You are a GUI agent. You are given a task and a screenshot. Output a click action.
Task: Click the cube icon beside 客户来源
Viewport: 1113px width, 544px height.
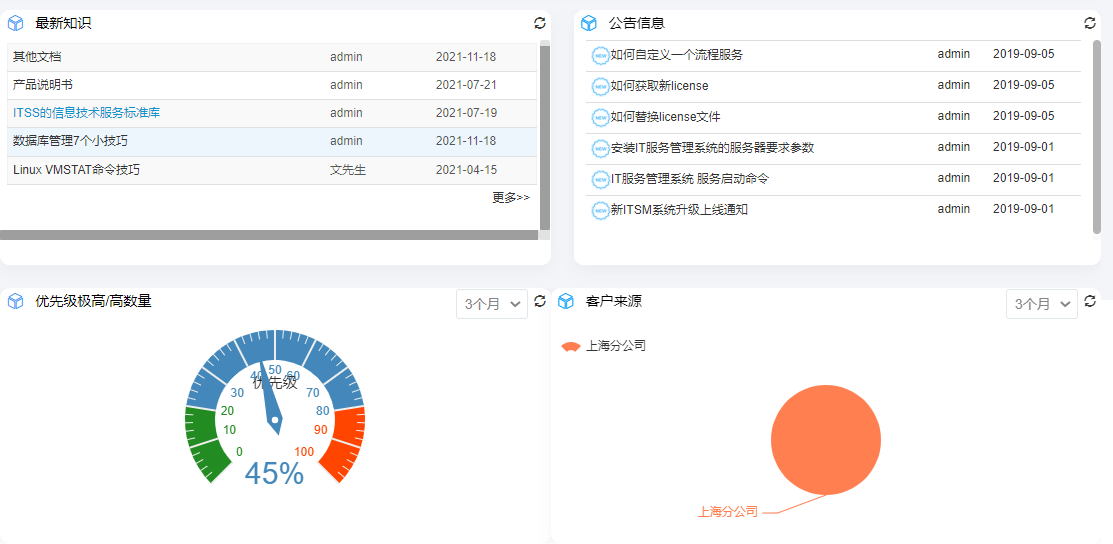565,301
